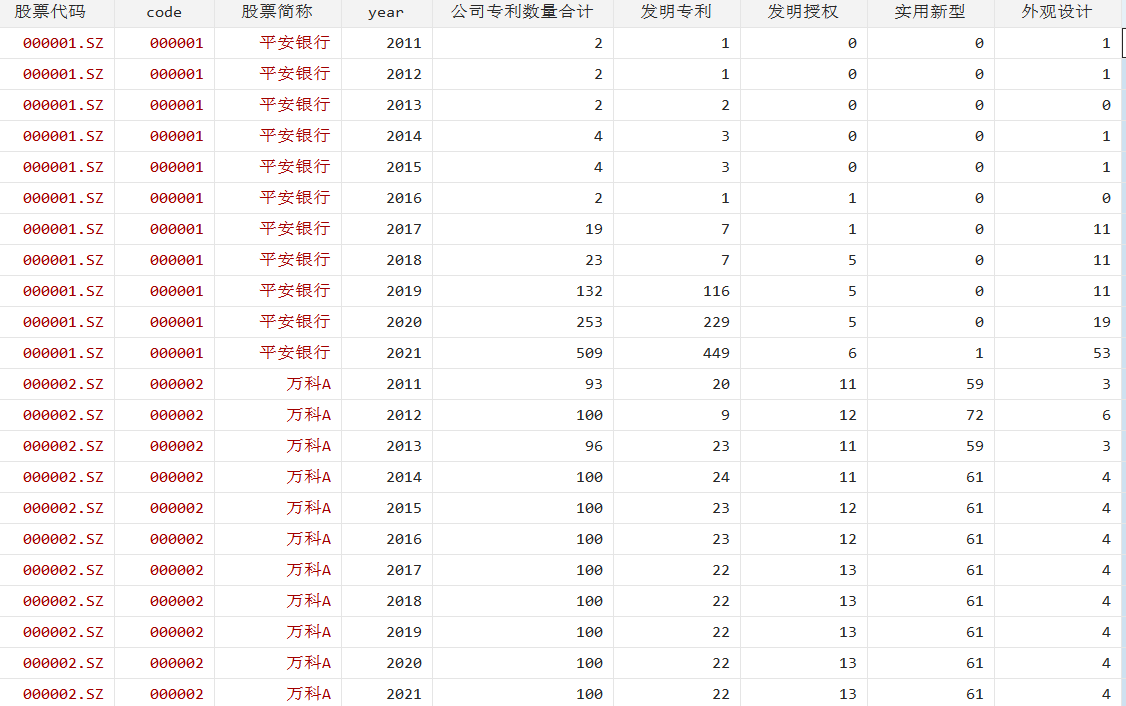Select invention grants value 6
Viewport: 1126px width, 706px height.
click(852, 352)
